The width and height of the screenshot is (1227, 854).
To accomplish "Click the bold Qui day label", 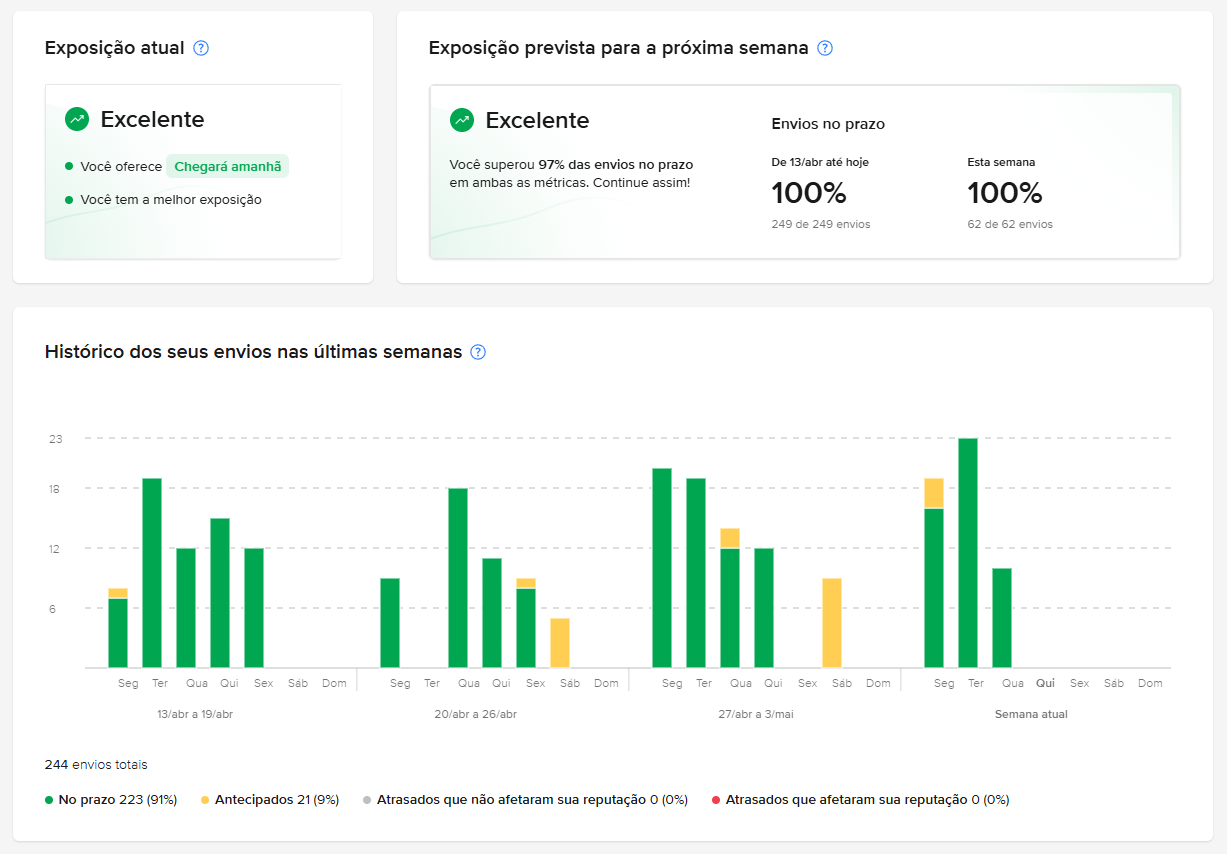I will [x=1046, y=684].
